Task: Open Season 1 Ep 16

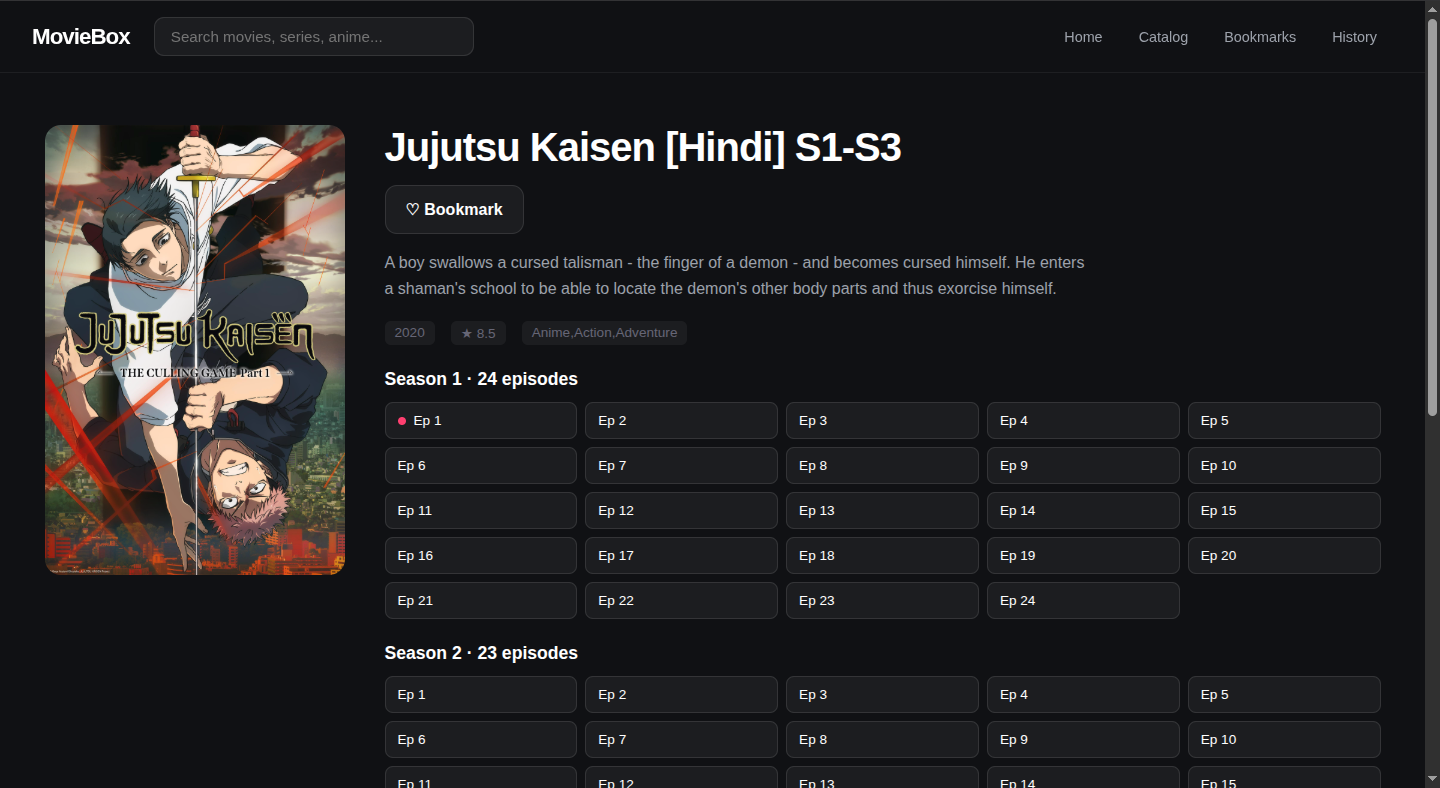Action: click(481, 556)
